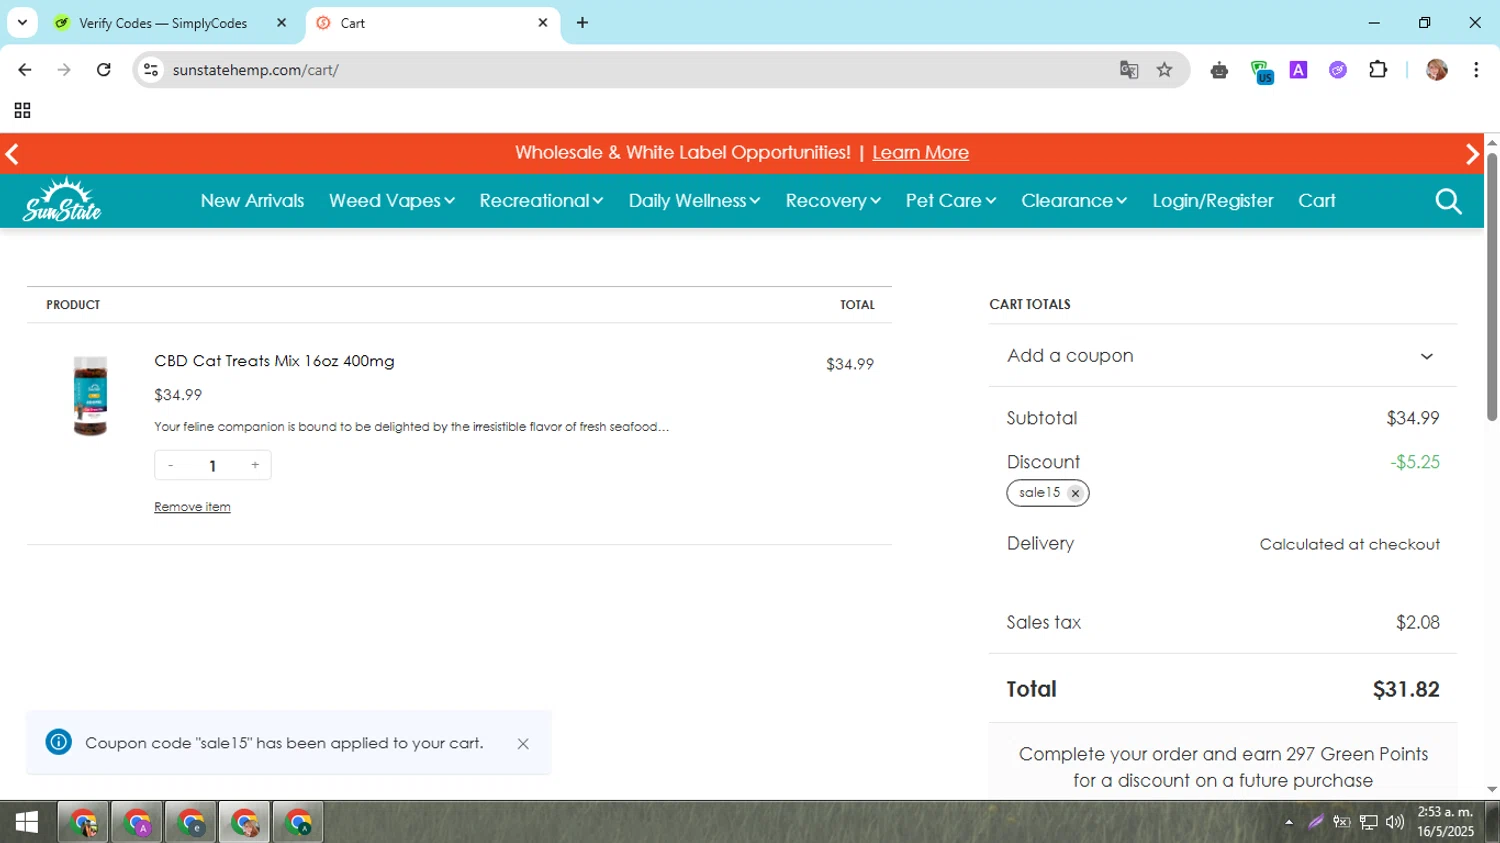Expand Recreational dropdown menu
Viewport: 1500px width, 843px height.
click(541, 201)
